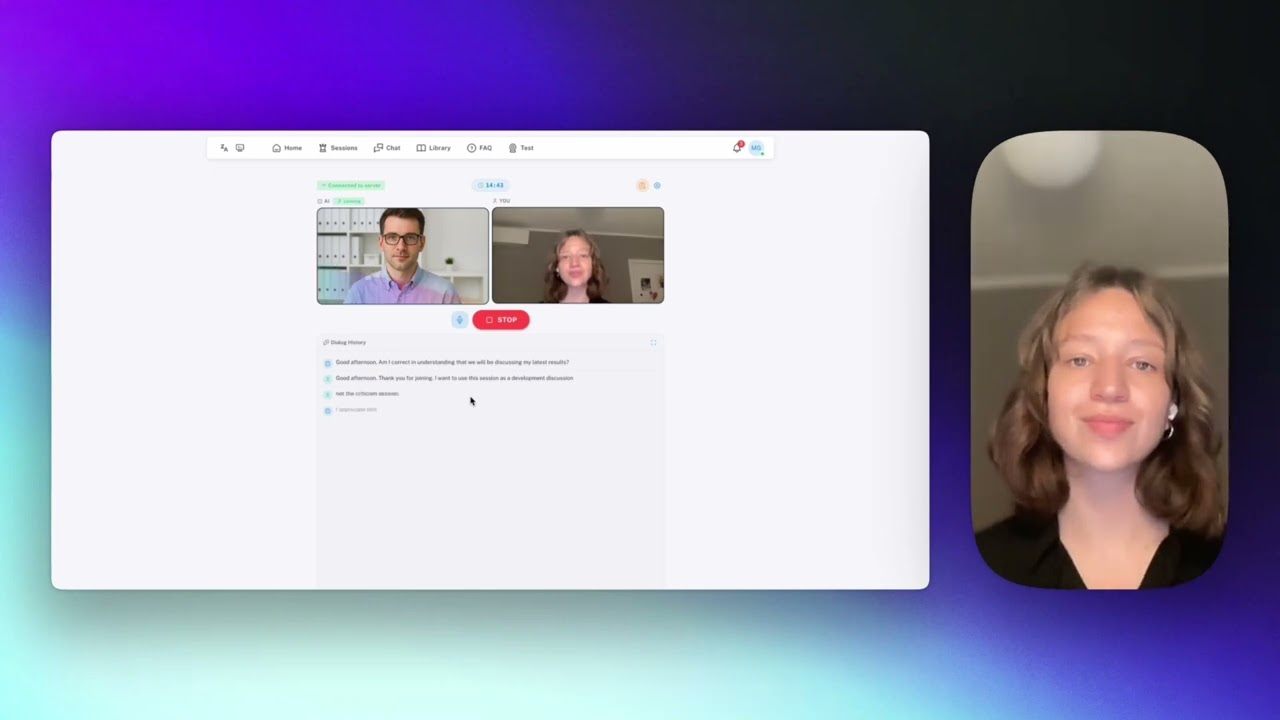Viewport: 1280px width, 720px height.
Task: Click message 'Thank you for joining' line
Action: point(454,378)
